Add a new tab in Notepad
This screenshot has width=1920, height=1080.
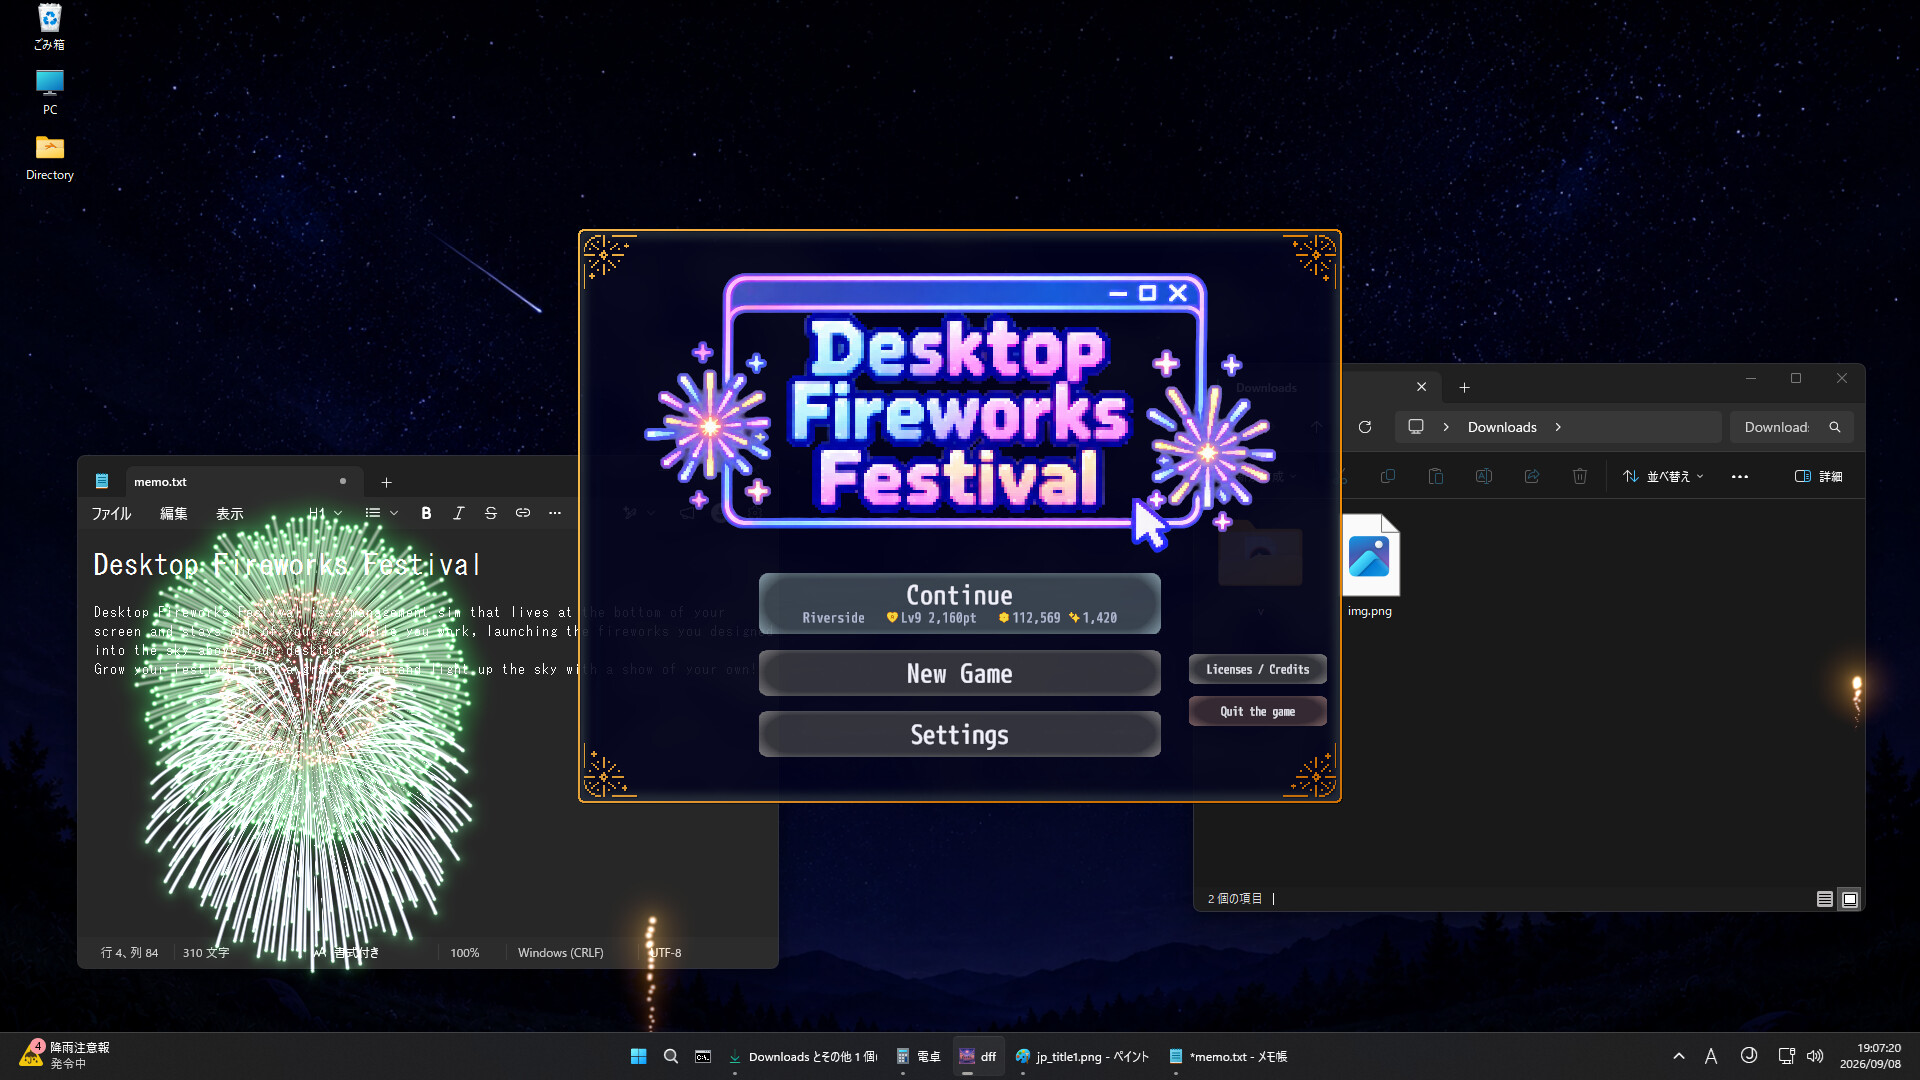tap(386, 482)
